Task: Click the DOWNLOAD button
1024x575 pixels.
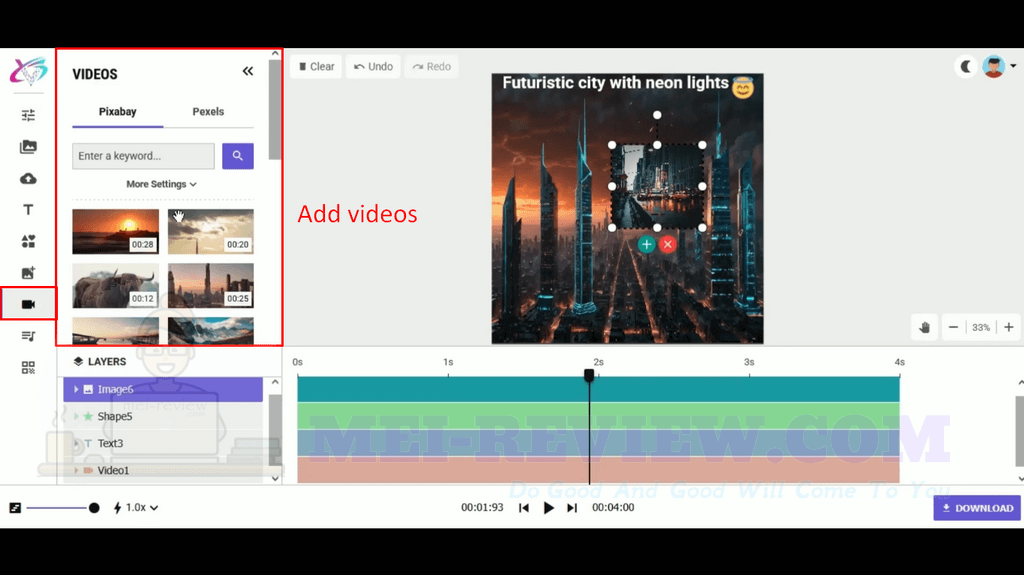Action: (x=977, y=508)
